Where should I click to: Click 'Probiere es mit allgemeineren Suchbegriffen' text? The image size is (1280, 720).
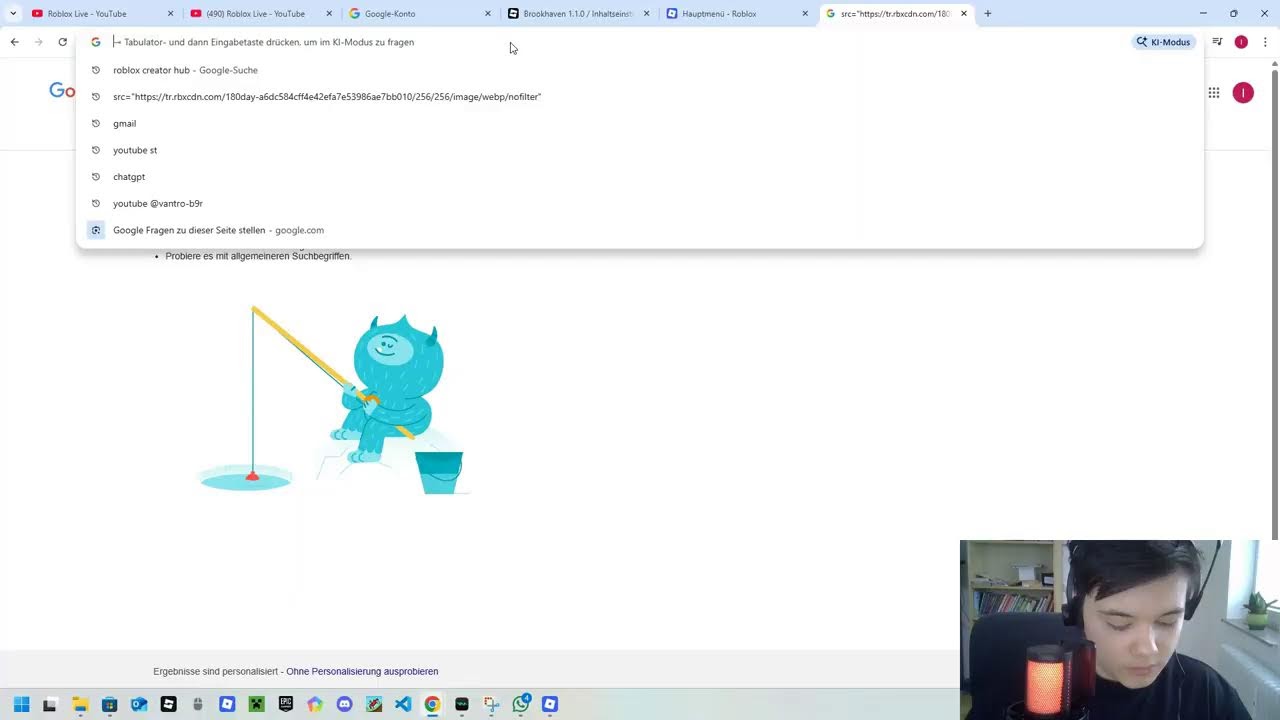point(258,256)
